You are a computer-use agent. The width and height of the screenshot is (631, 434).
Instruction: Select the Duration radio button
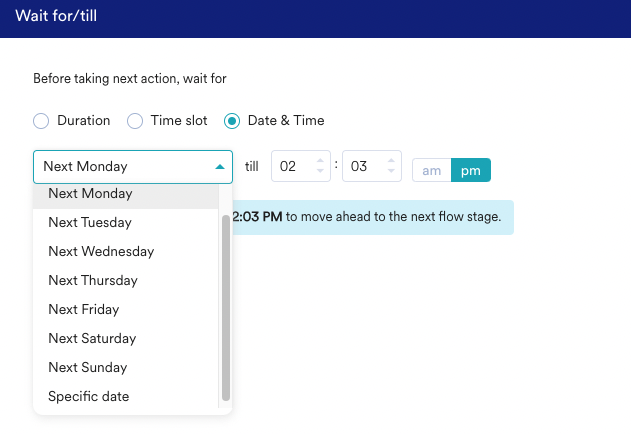41,121
